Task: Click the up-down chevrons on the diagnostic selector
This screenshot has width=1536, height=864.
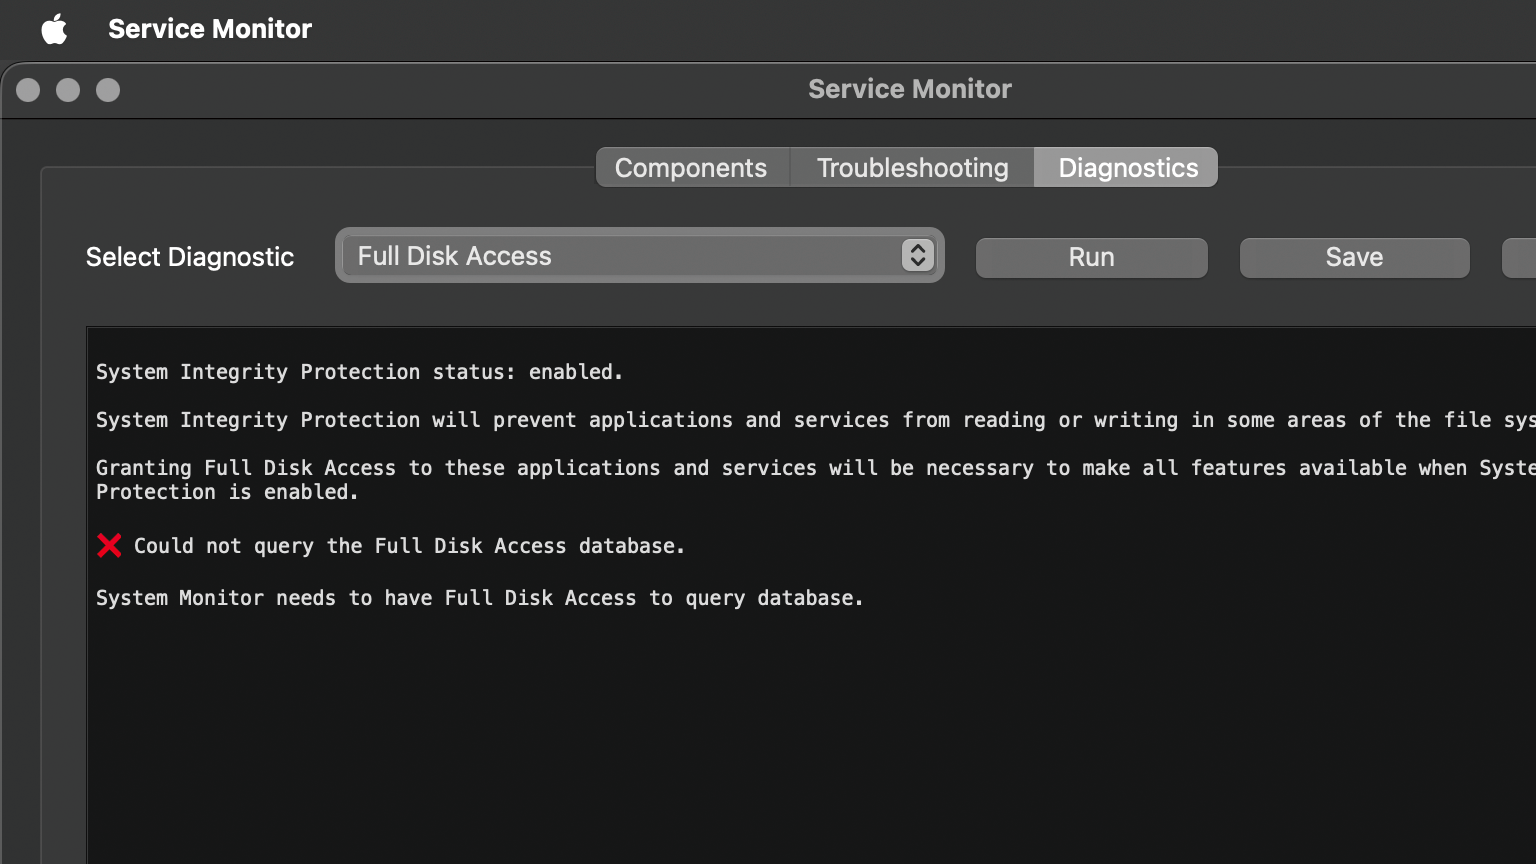Action: (917, 256)
